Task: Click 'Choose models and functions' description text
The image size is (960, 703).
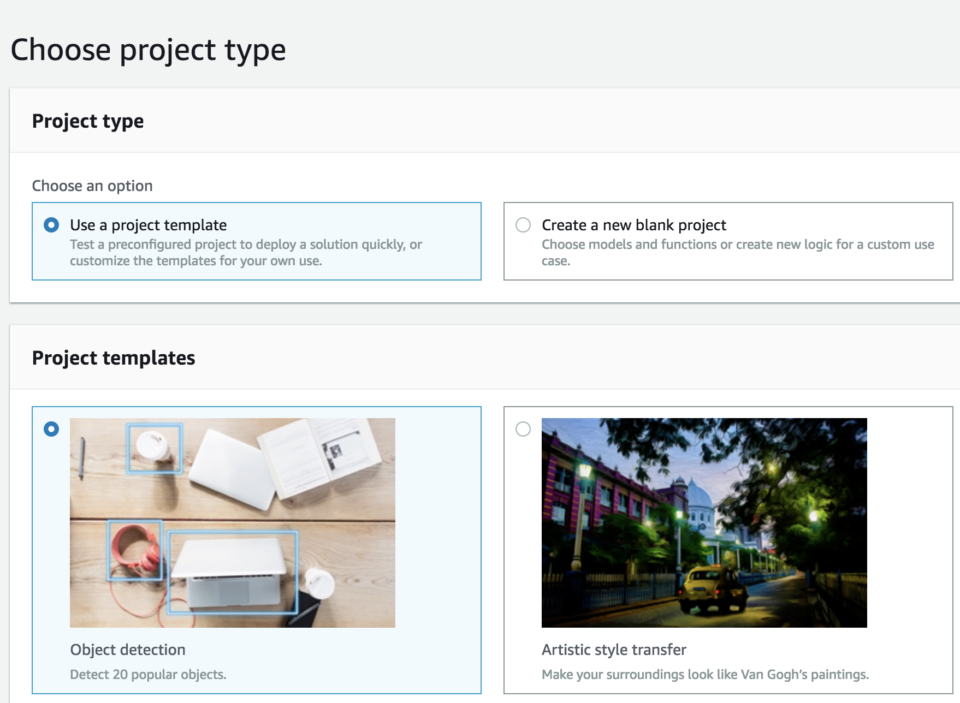Action: [x=738, y=252]
